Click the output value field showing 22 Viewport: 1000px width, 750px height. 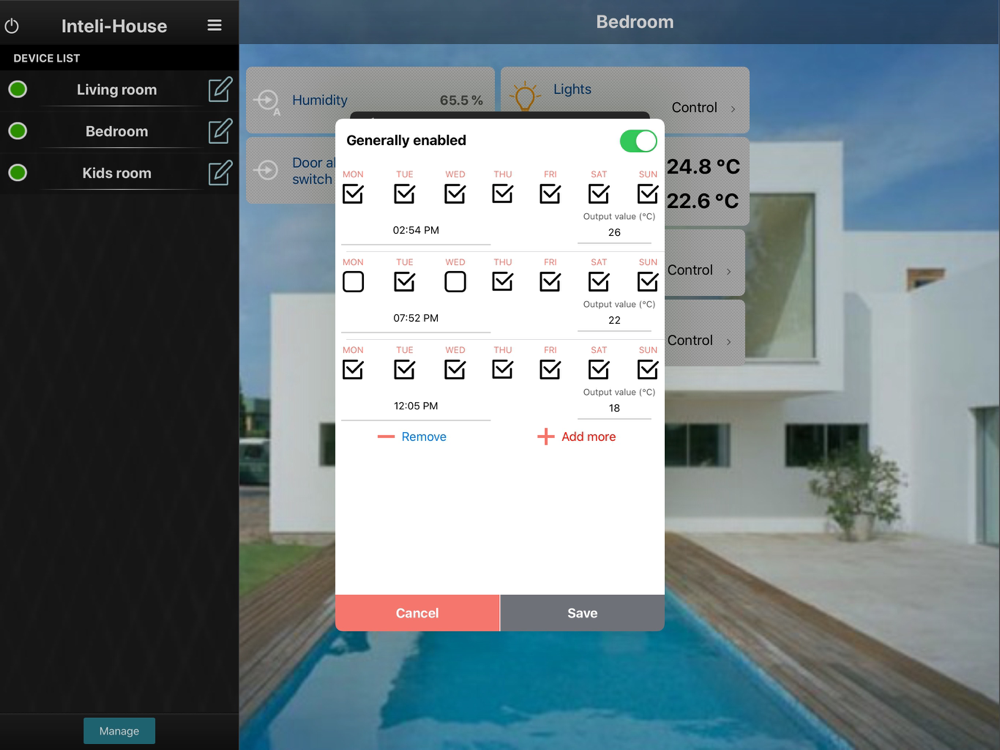[614, 320]
